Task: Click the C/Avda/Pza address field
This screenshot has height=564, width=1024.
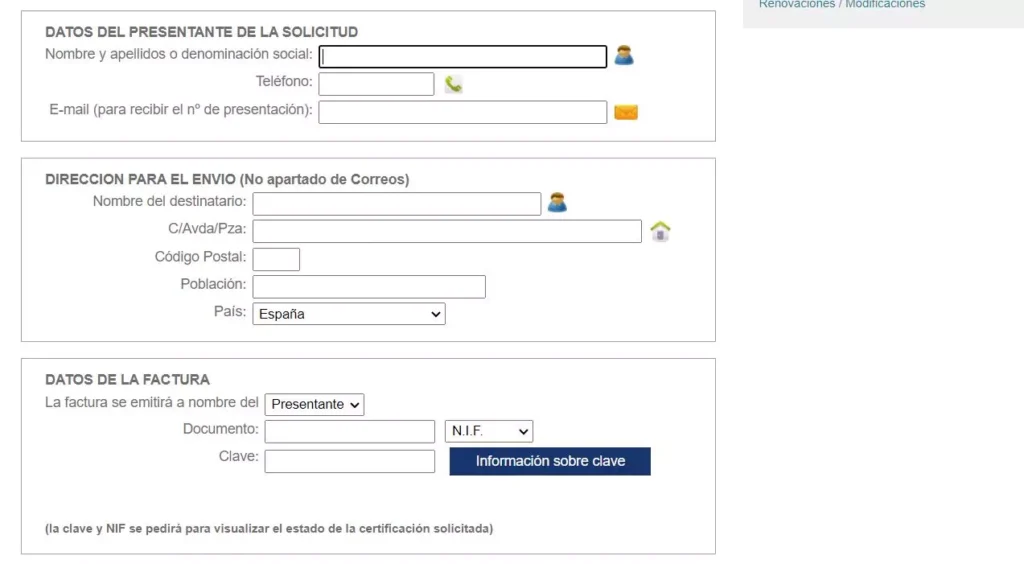Action: (447, 231)
